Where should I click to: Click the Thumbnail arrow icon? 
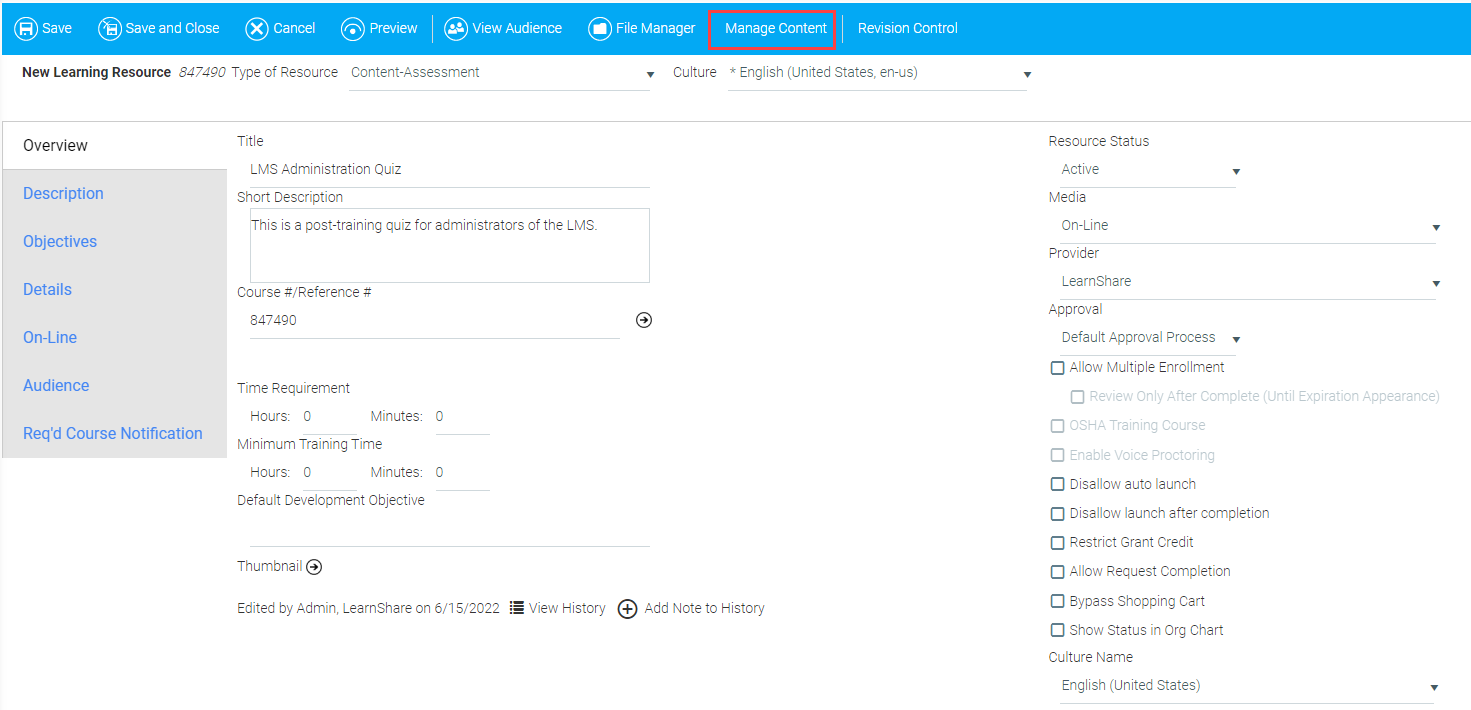coord(314,567)
